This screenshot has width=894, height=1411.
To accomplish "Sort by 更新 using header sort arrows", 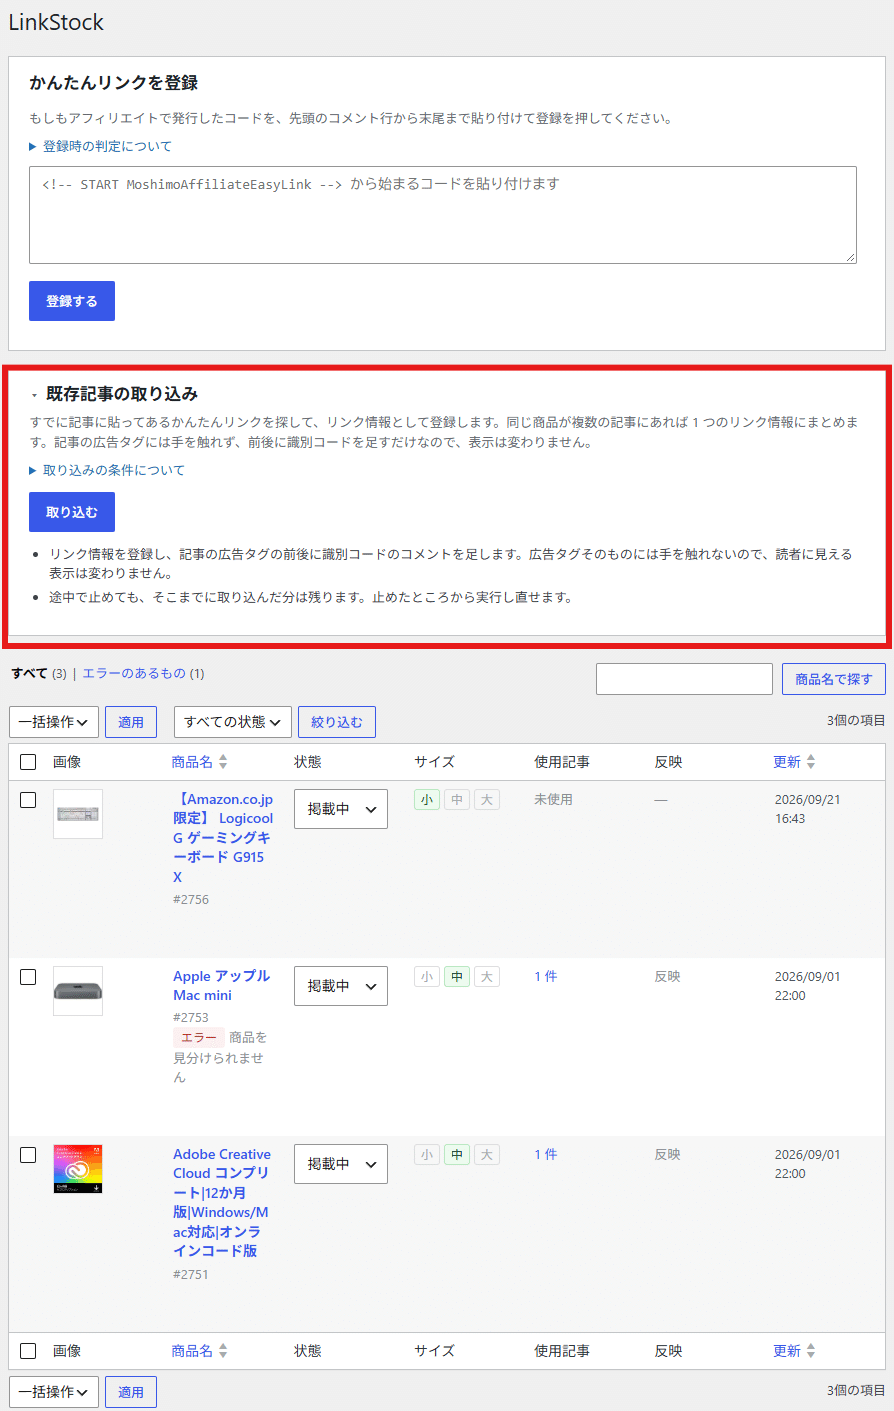I will coord(811,762).
